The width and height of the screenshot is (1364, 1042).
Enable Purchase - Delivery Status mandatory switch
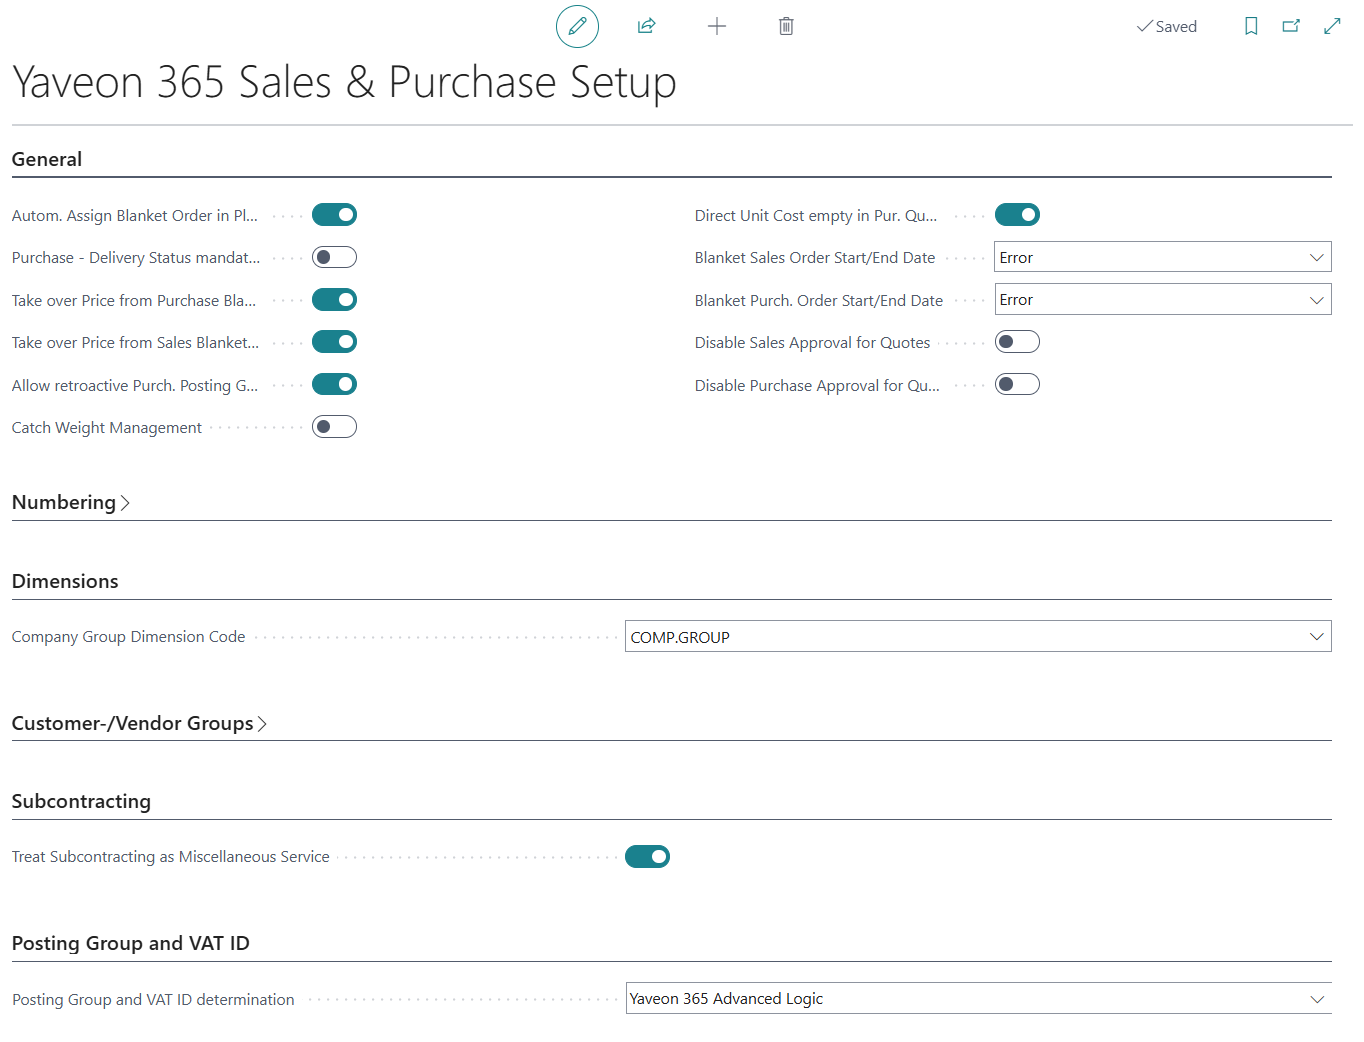pos(334,257)
